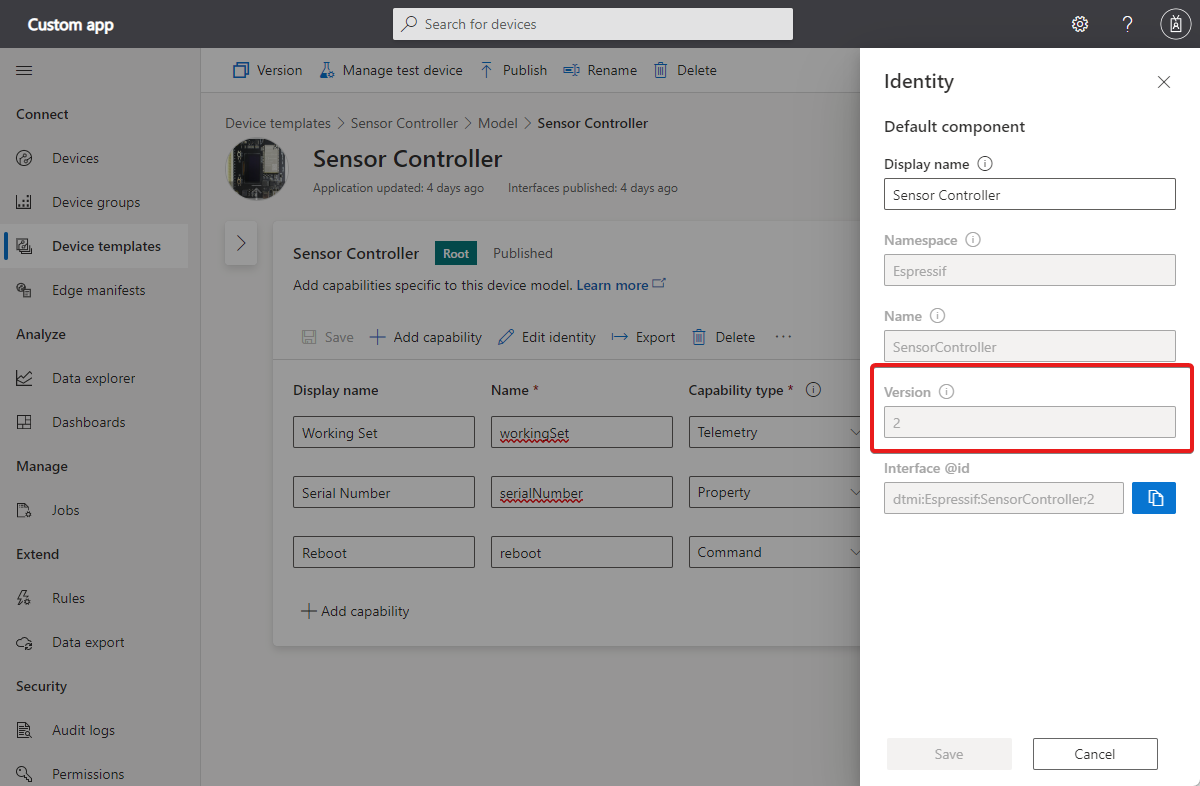Expand the collapsed side panel chevron
This screenshot has width=1200, height=786.
click(241, 243)
